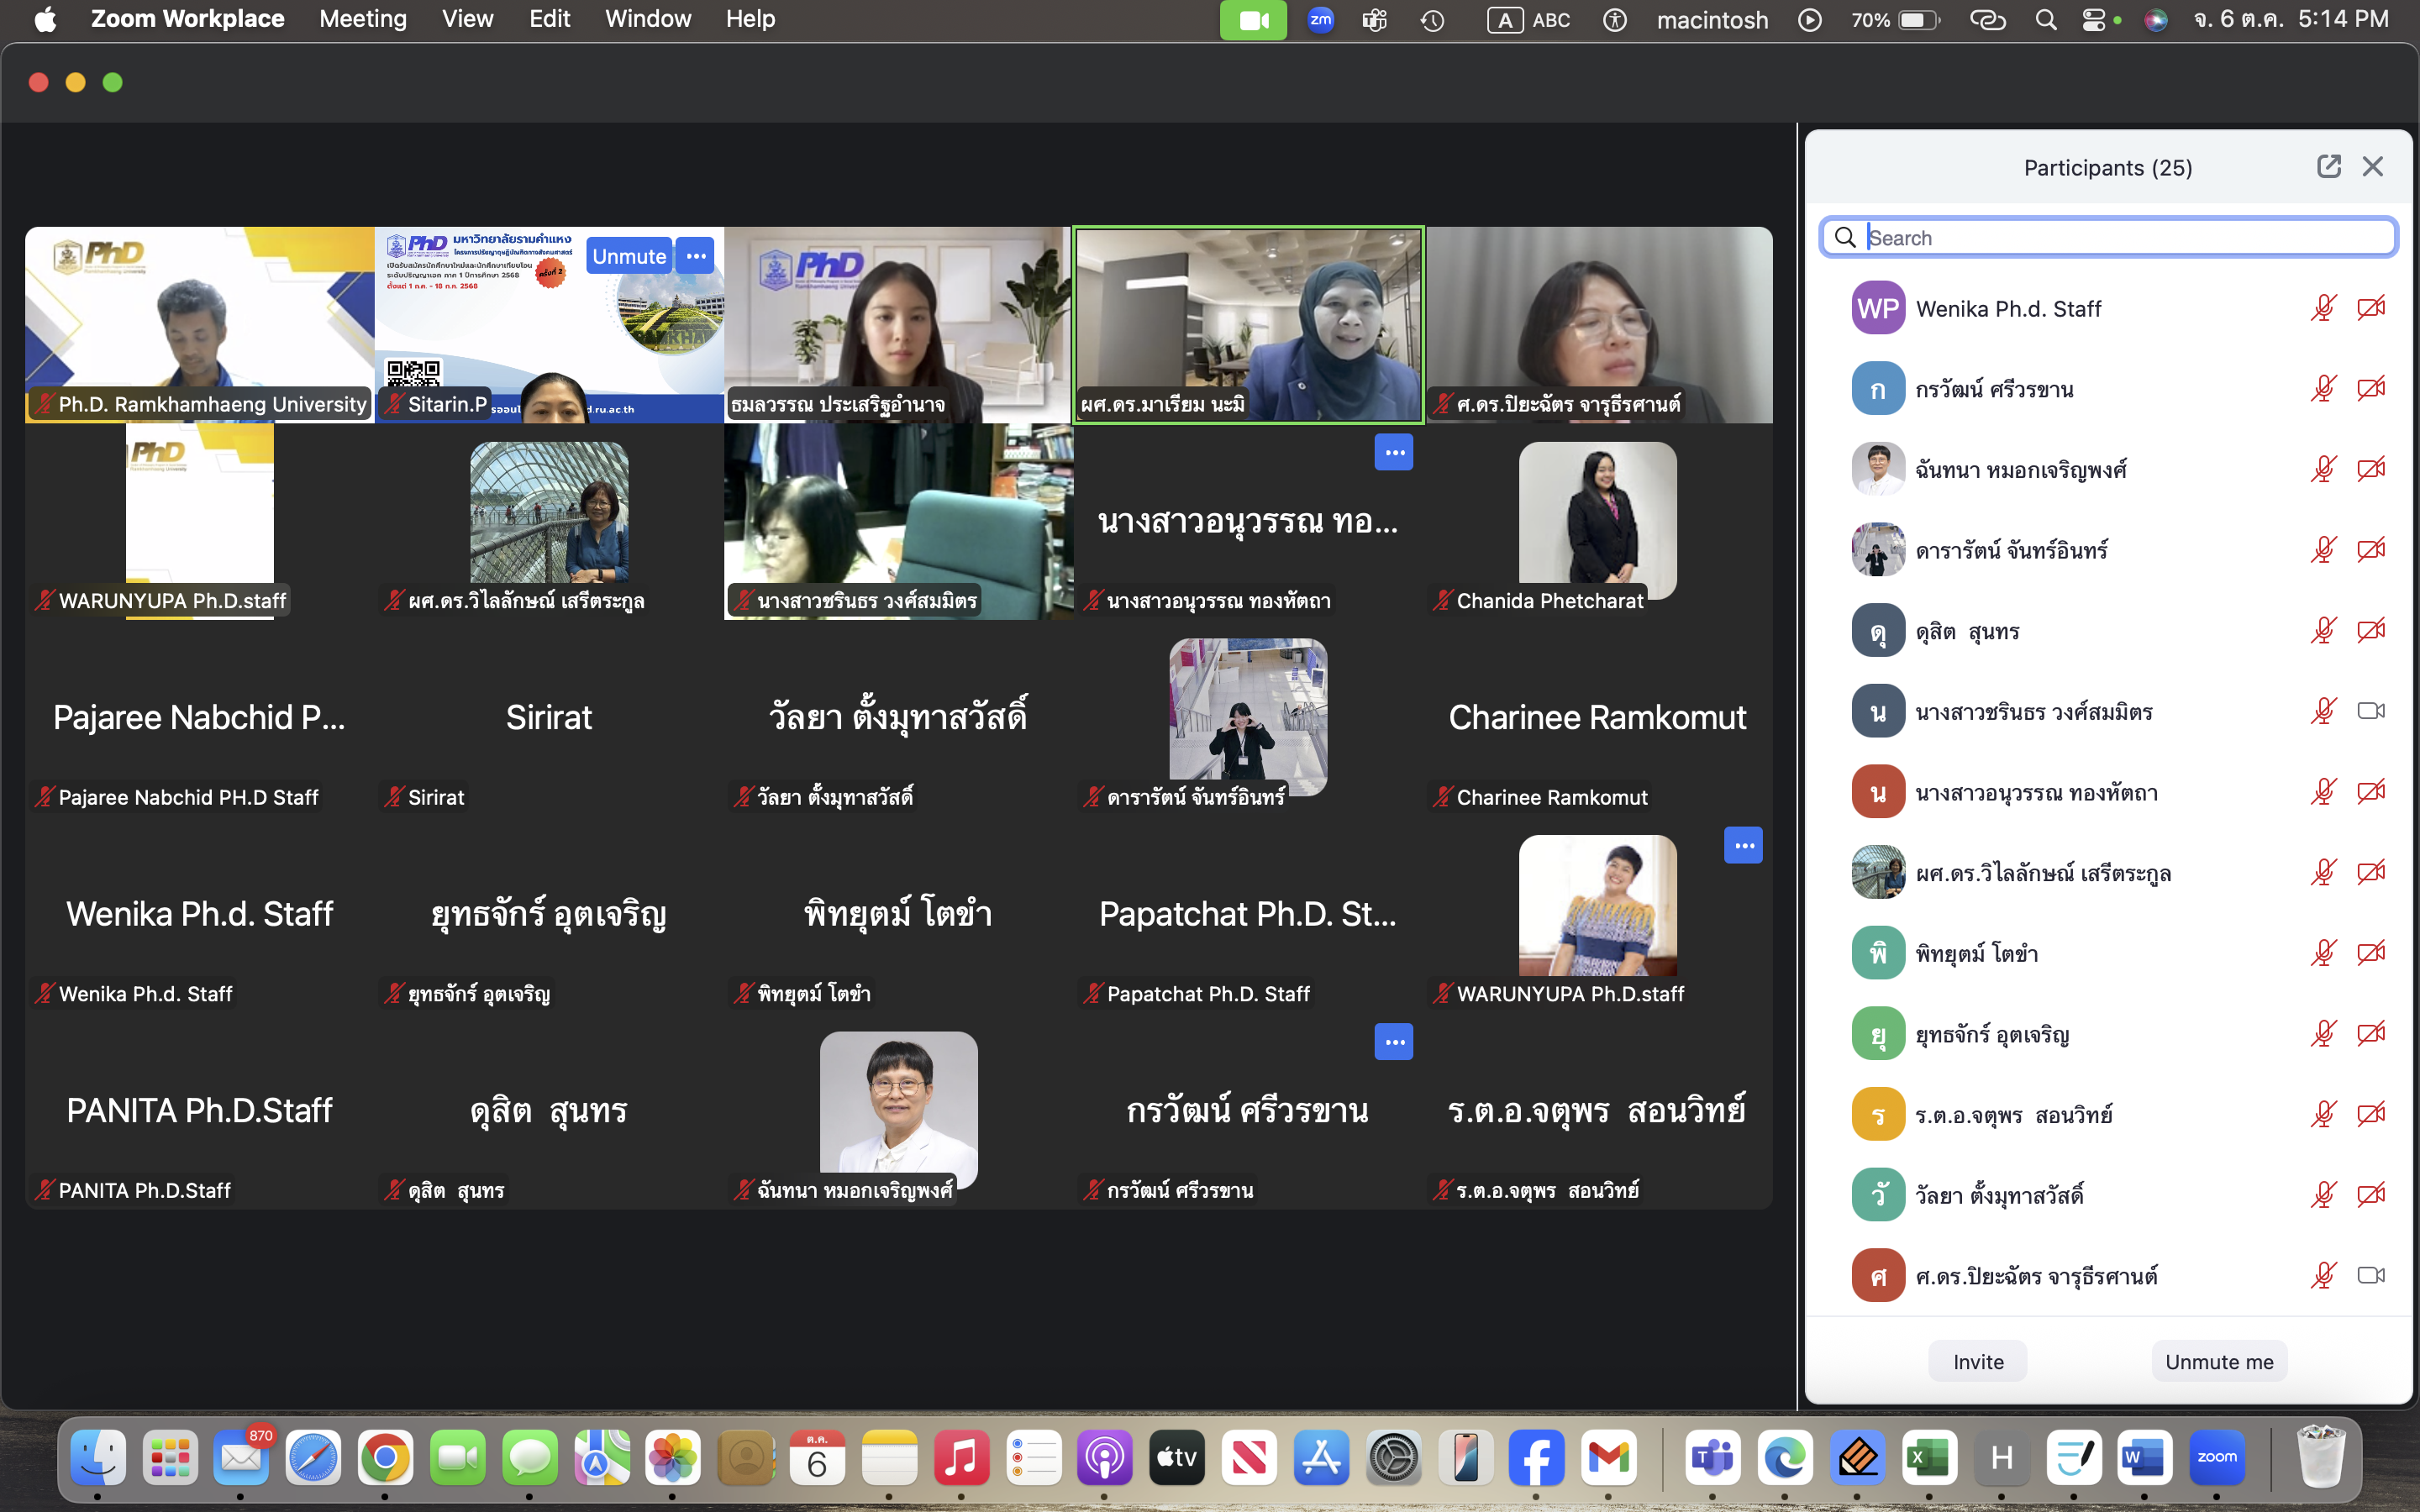The image size is (2420, 1512).
Task: Click the Zoom 'zm' menu bar status icon
Action: pyautogui.click(x=1320, y=20)
